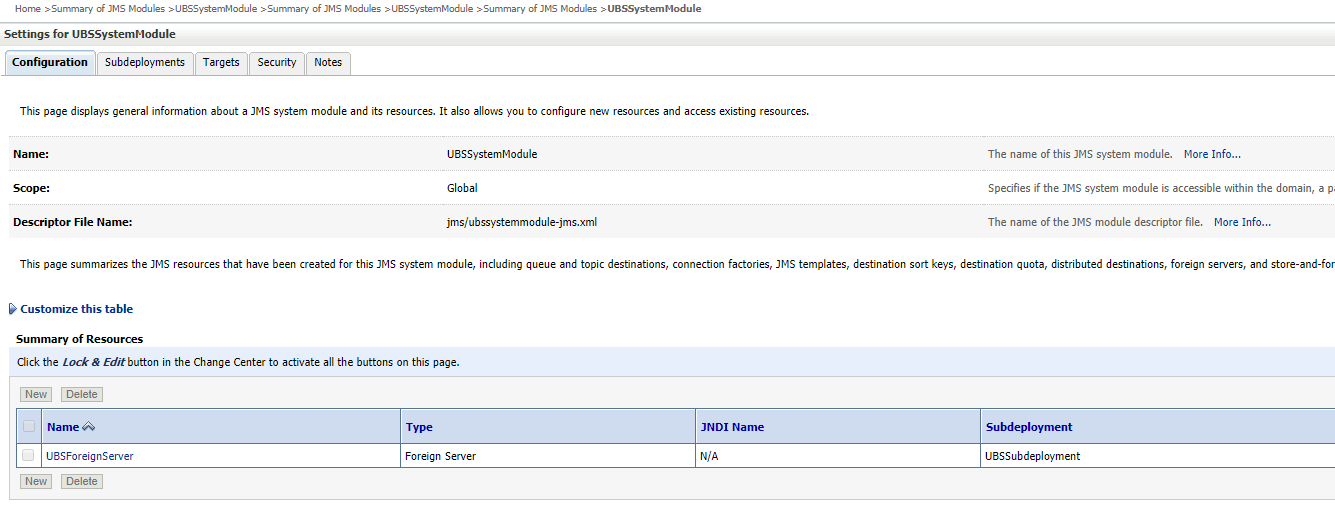Image resolution: width=1335 pixels, height=512 pixels.
Task: Click the Settings for UBSSystemModule title
Action: 90,34
